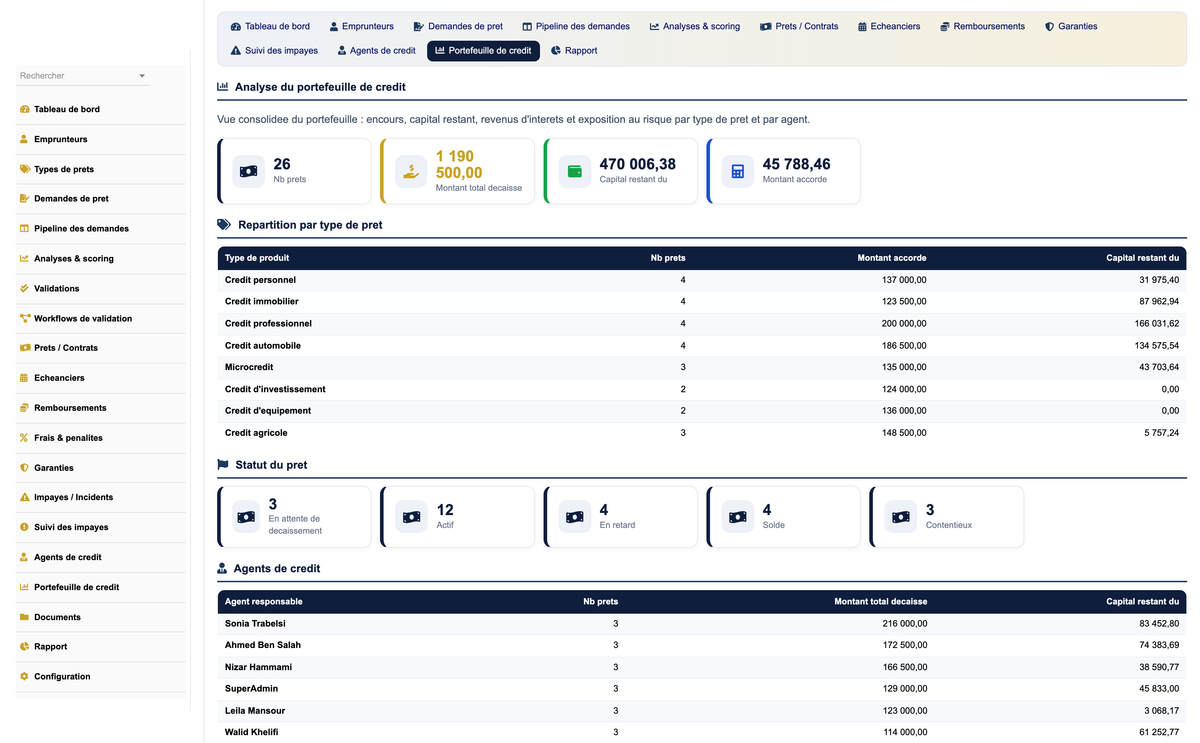Click the En retard status card

pyautogui.click(x=620, y=517)
